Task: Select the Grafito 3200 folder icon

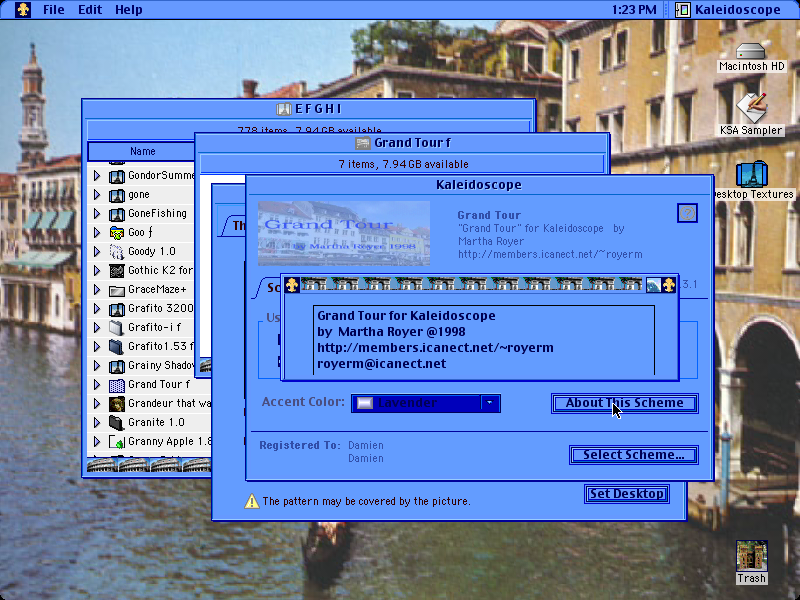Action: (117, 309)
